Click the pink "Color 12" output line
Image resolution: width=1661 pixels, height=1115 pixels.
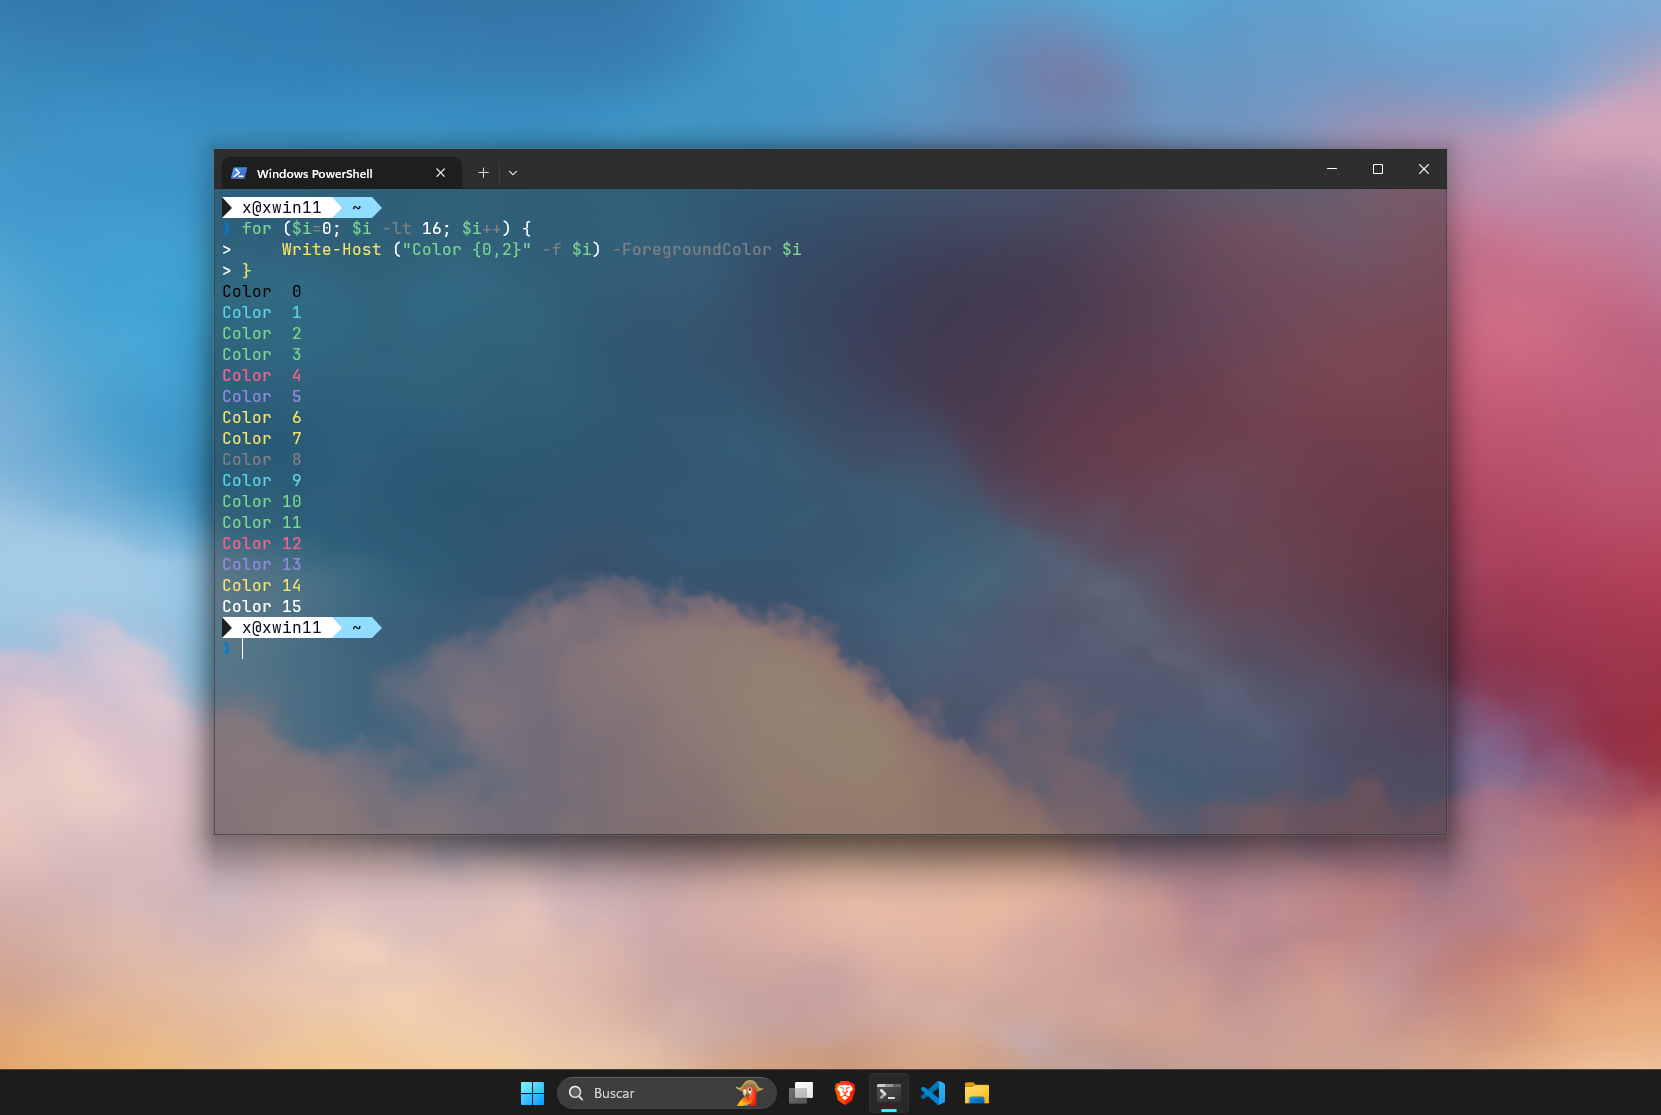[x=261, y=544]
